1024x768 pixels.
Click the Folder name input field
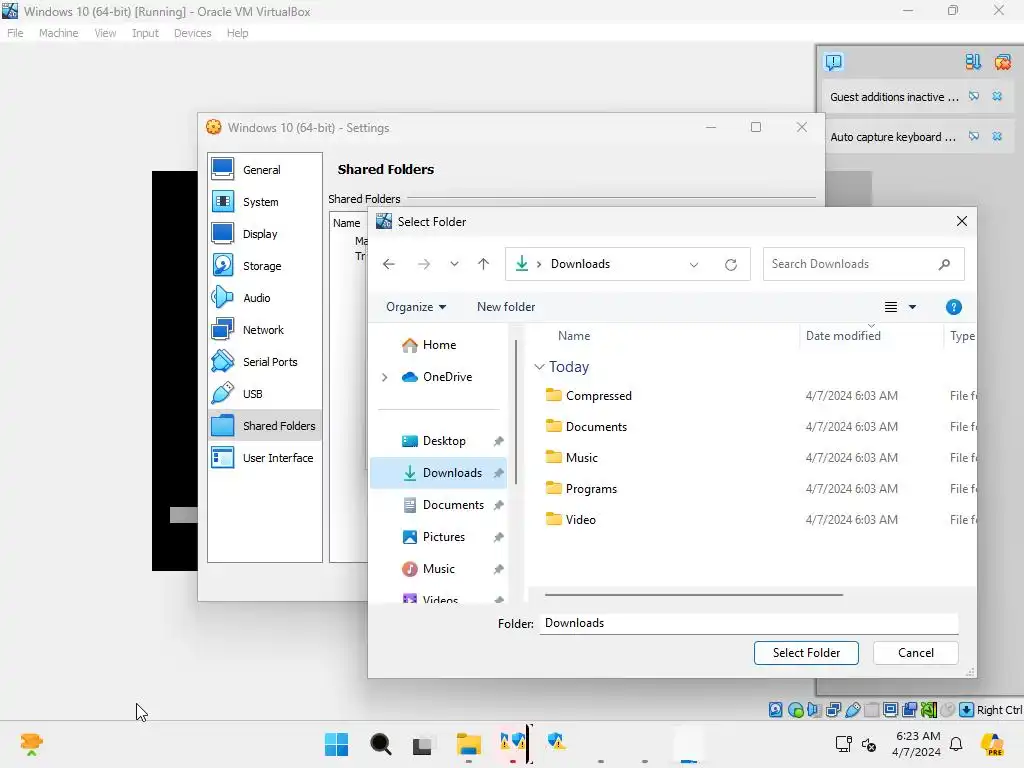(749, 623)
